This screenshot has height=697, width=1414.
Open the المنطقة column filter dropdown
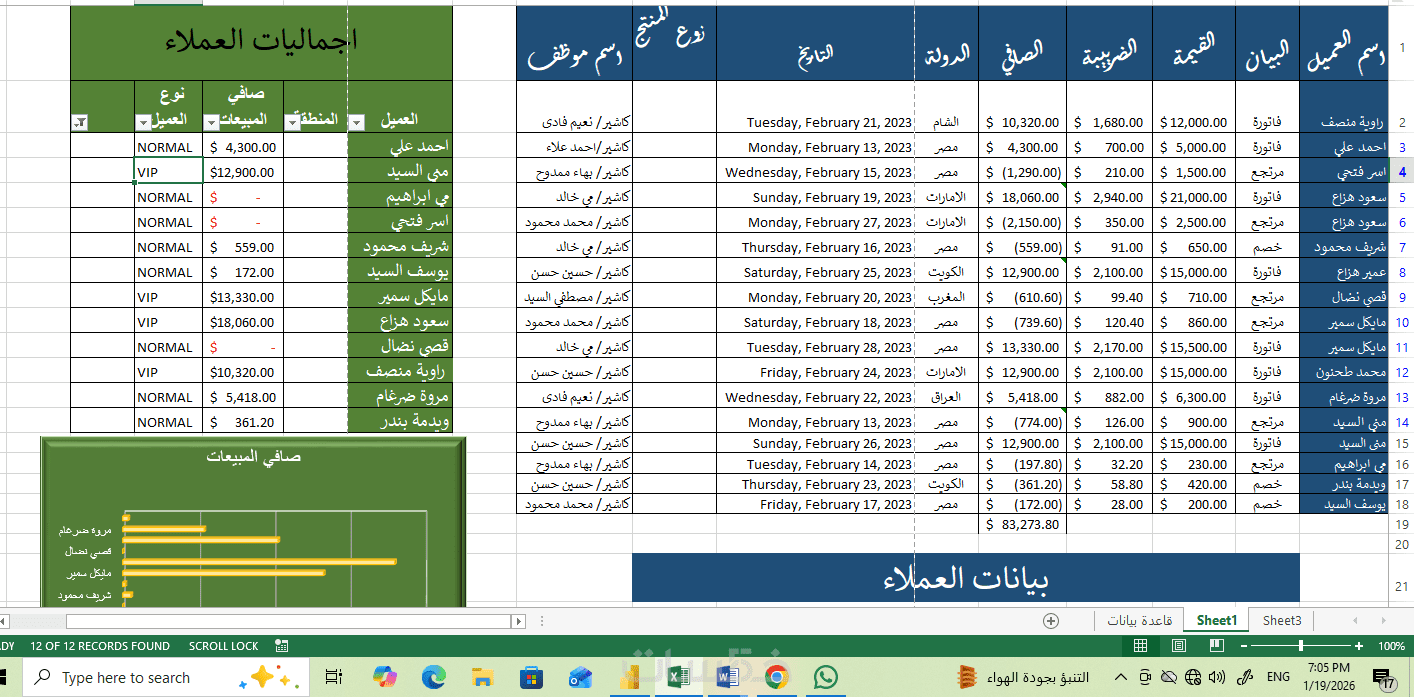pos(292,122)
